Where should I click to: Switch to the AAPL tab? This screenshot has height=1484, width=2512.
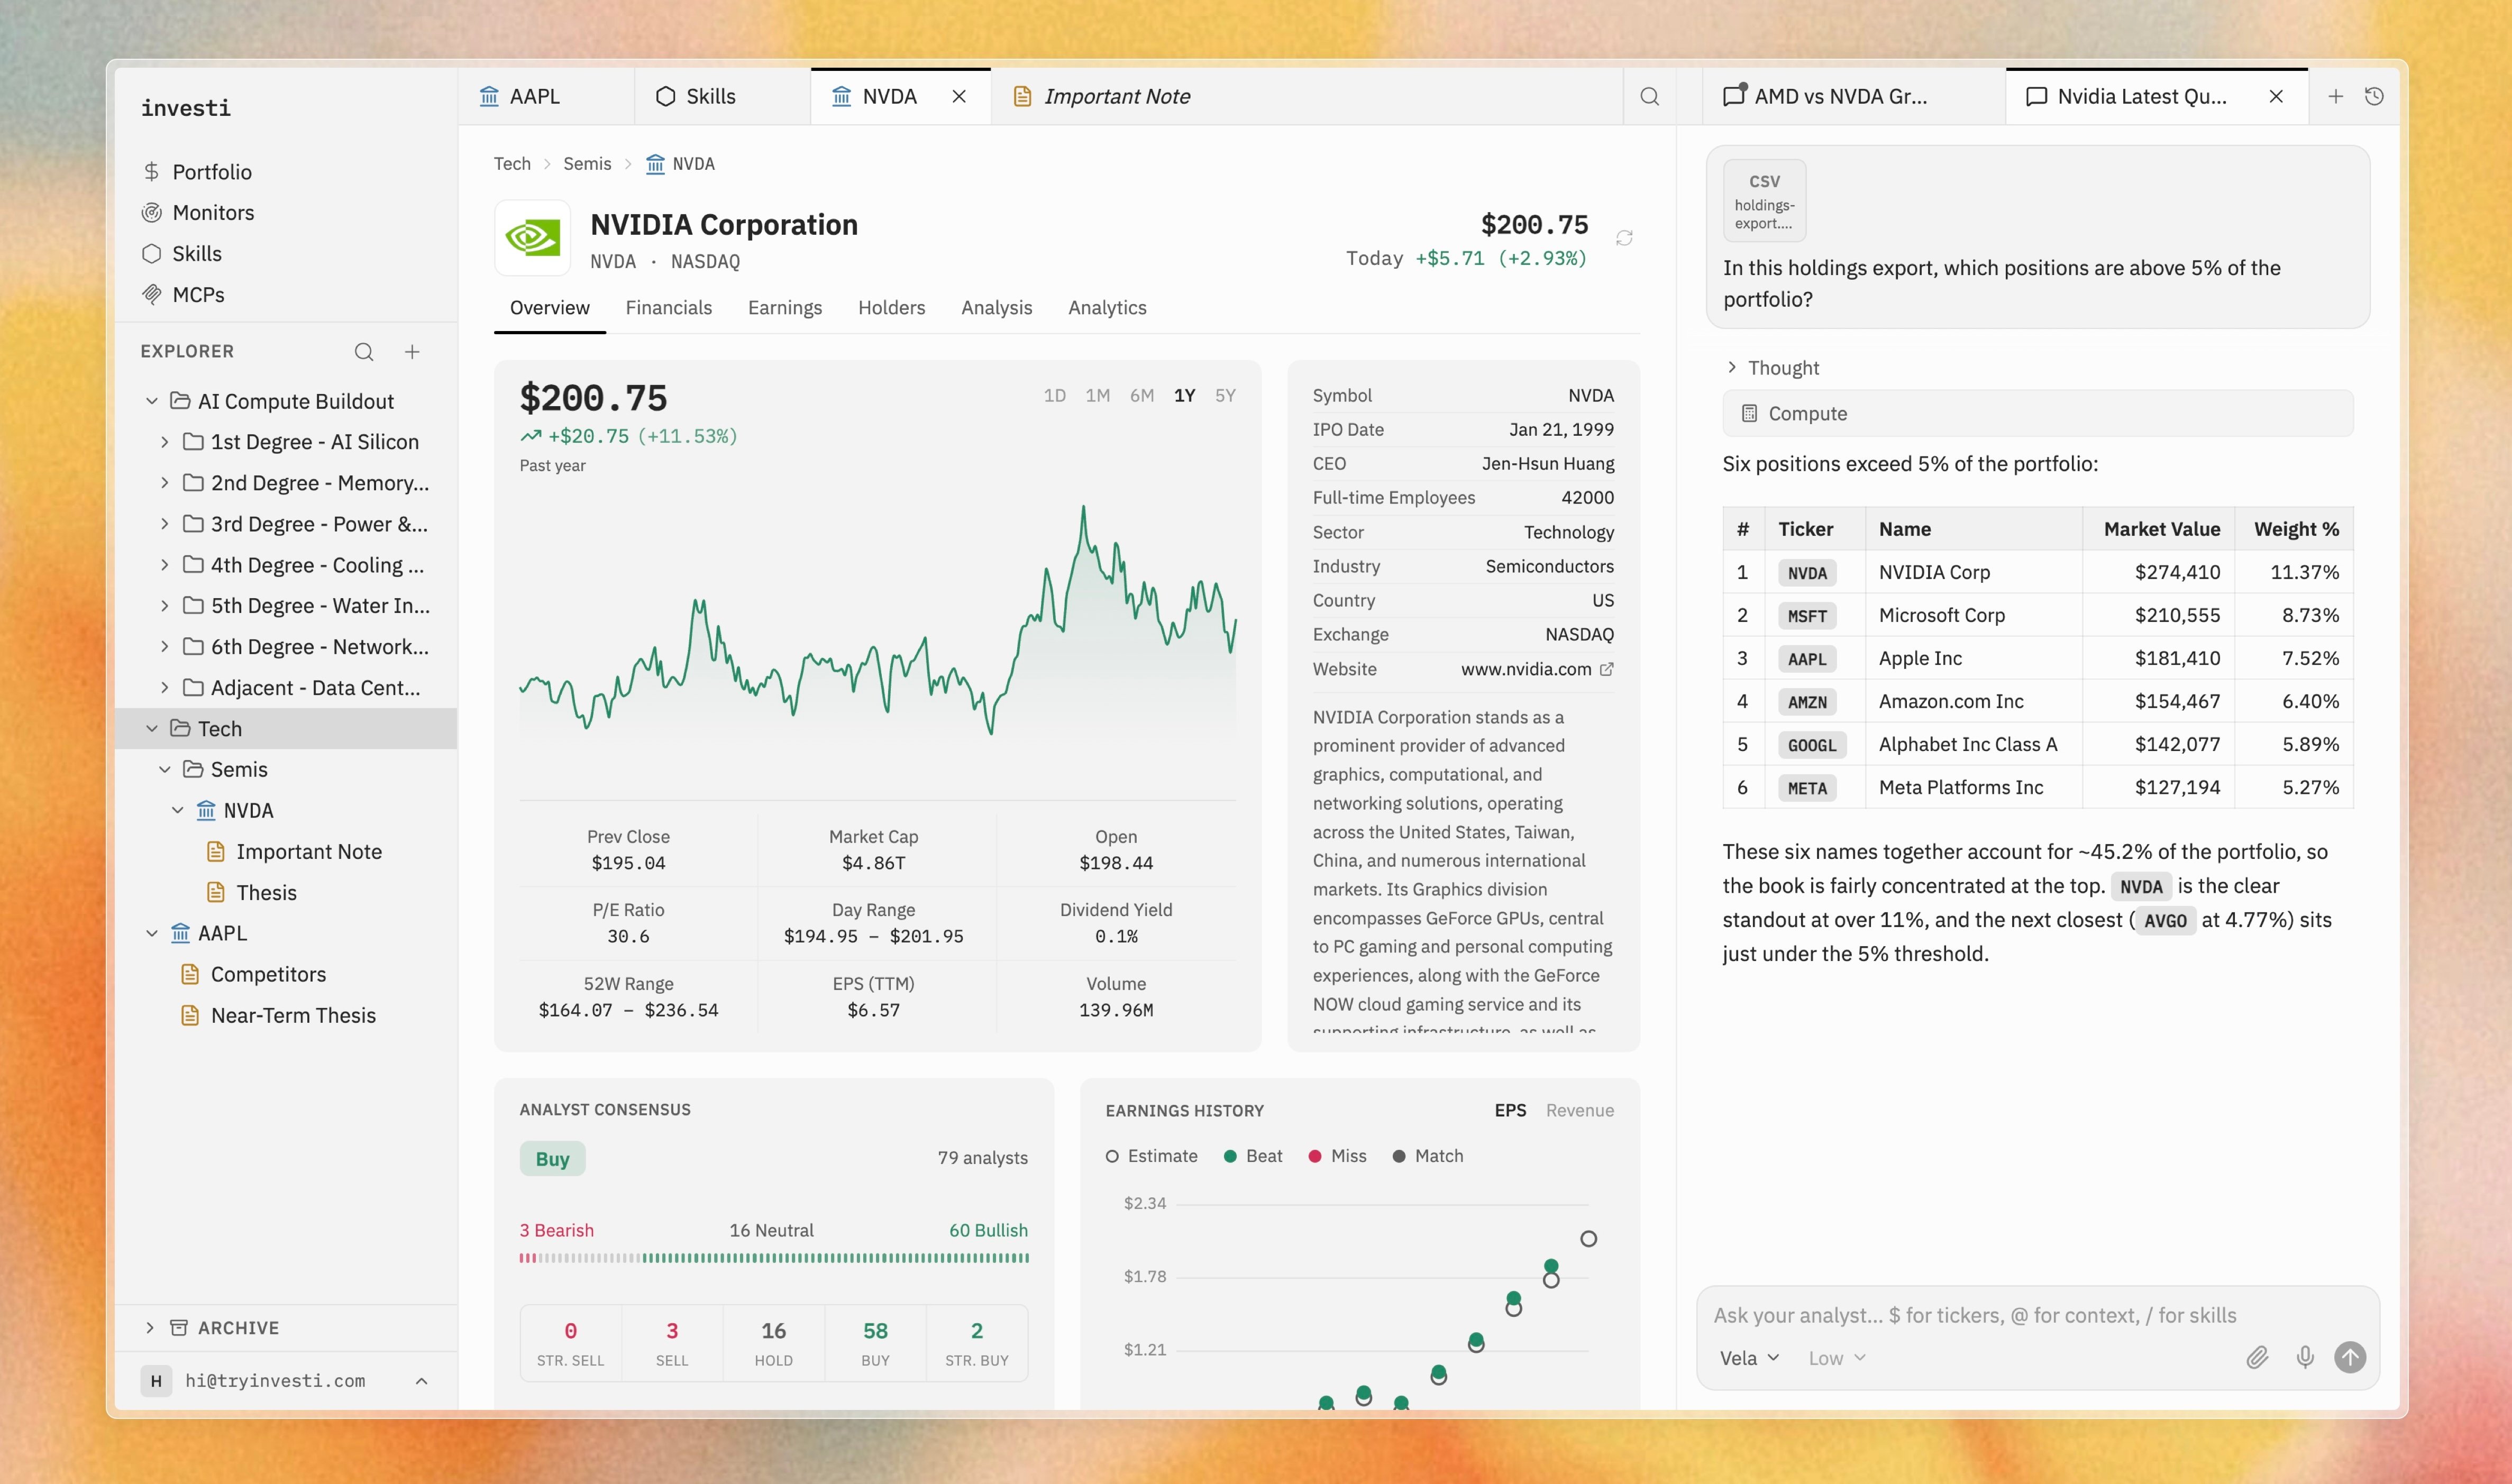tap(546, 97)
